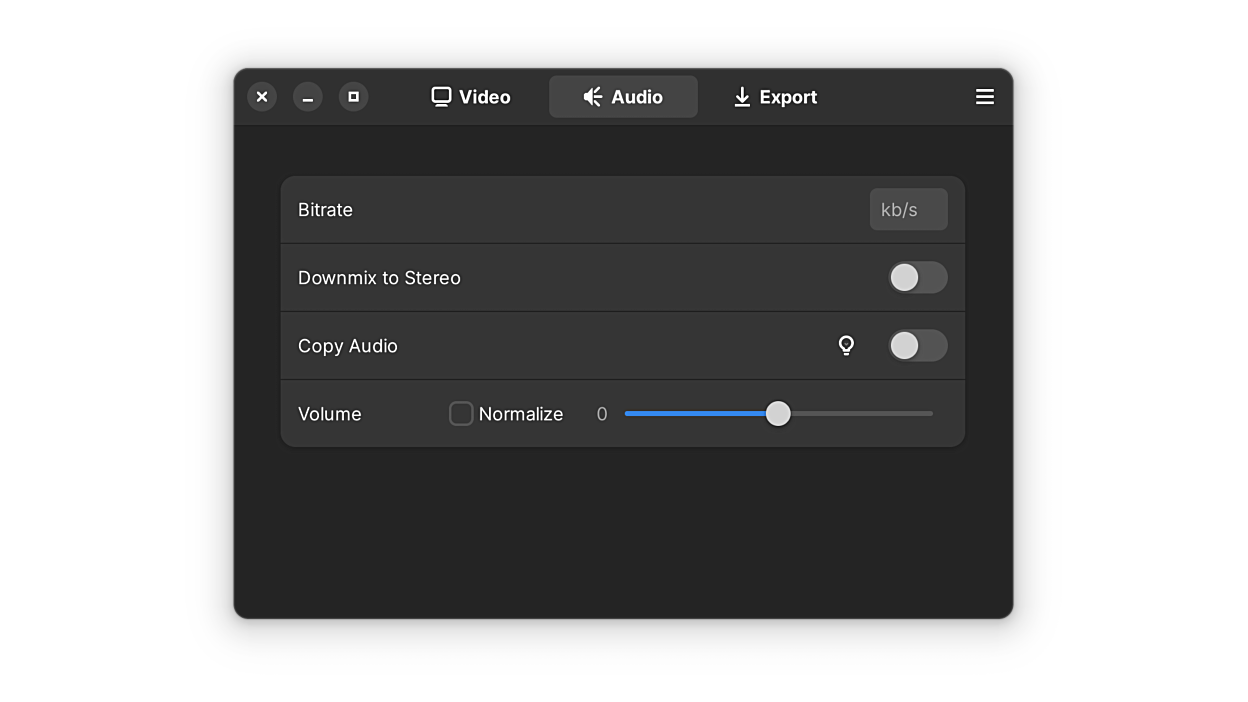Check the Normalize checkbox
Viewport: 1248px width, 702px height.
[x=461, y=414]
